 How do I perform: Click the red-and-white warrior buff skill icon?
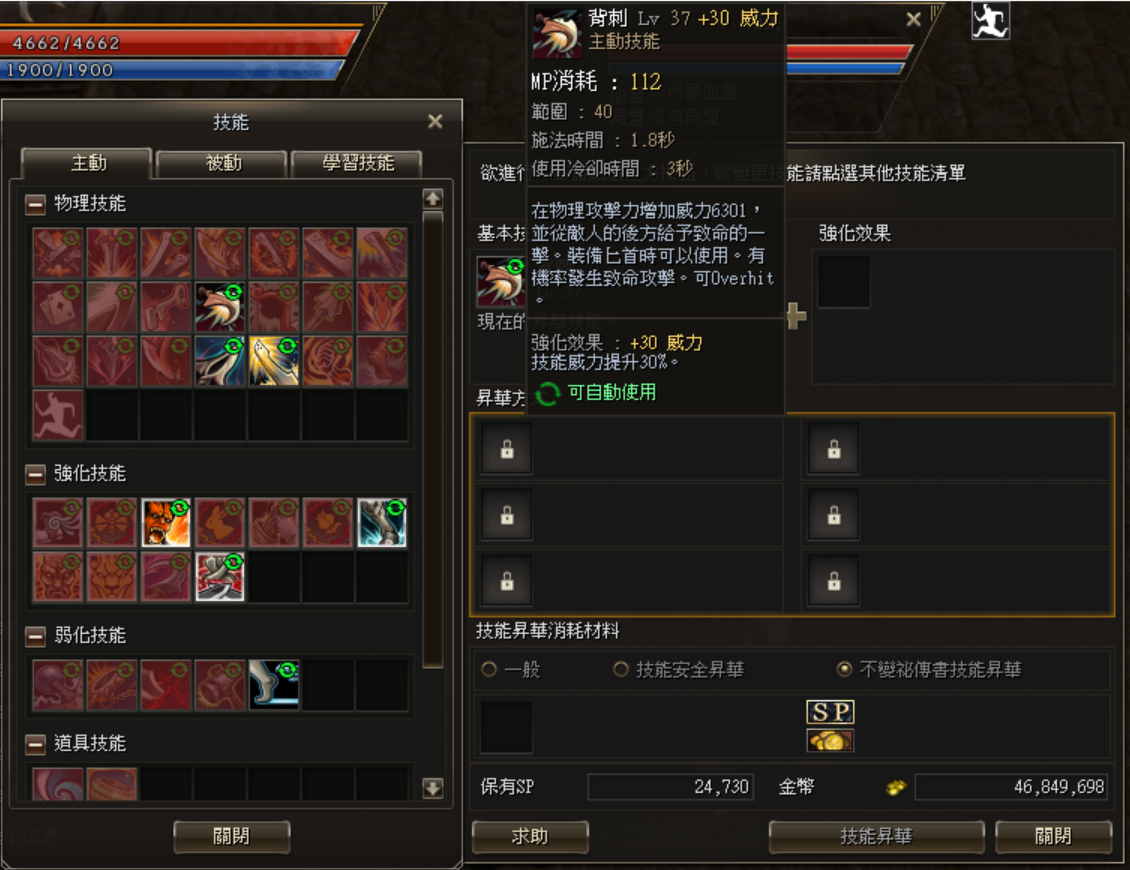pos(220,577)
